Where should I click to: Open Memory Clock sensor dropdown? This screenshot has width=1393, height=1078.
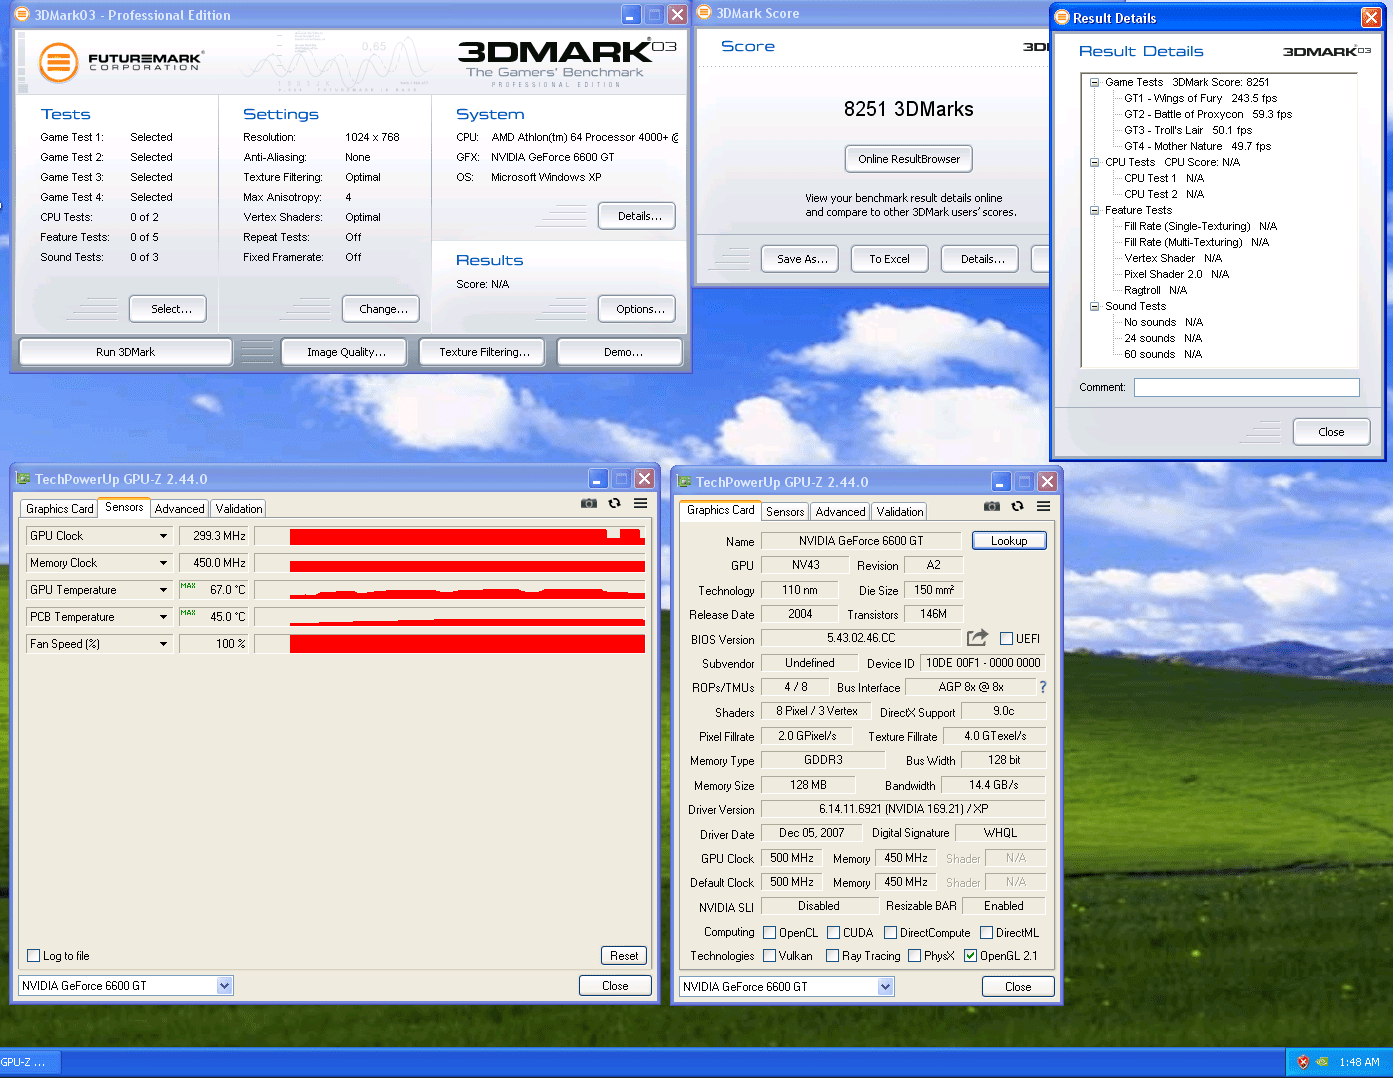click(163, 563)
